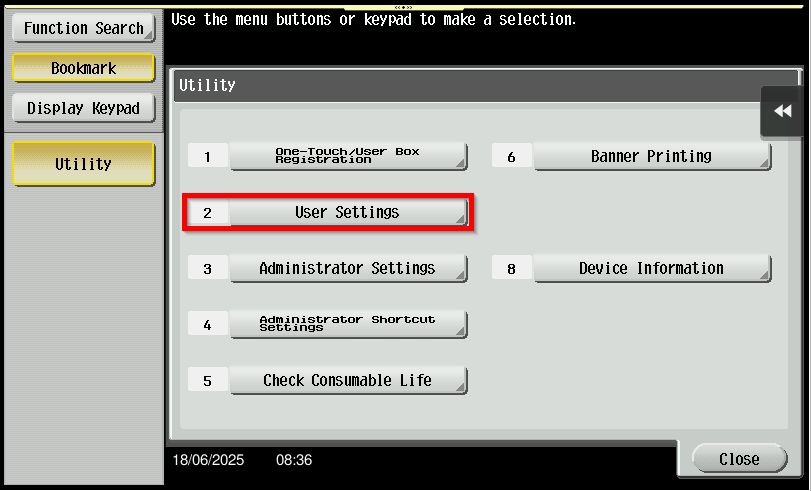Select One-Touch/User Box Registration

[347, 156]
